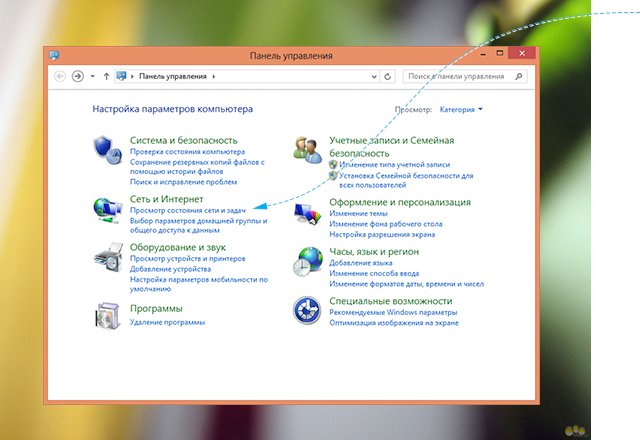
Task: Click the Appearance and Personalization monitor icon
Action: [308, 214]
